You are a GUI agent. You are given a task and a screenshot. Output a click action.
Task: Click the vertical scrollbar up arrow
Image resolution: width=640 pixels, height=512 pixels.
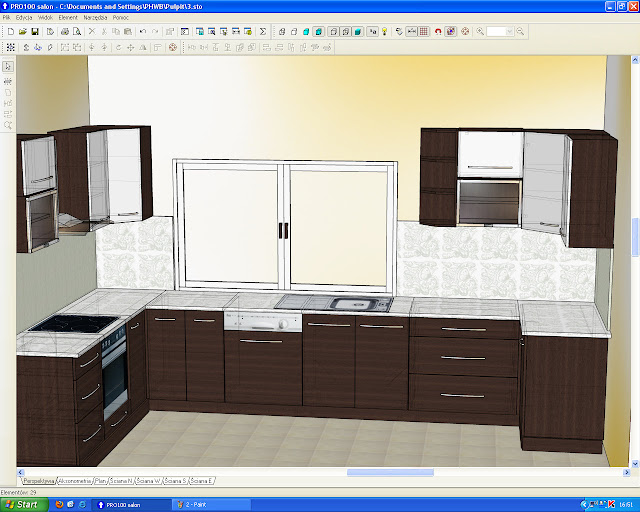(635, 60)
